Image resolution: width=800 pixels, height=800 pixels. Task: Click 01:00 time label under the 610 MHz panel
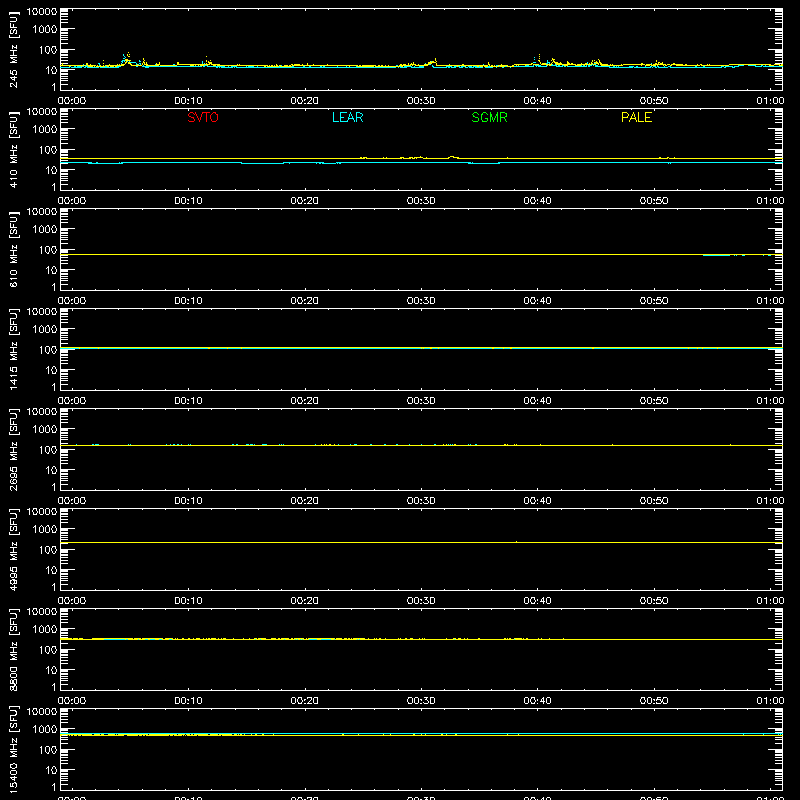[x=770, y=301]
